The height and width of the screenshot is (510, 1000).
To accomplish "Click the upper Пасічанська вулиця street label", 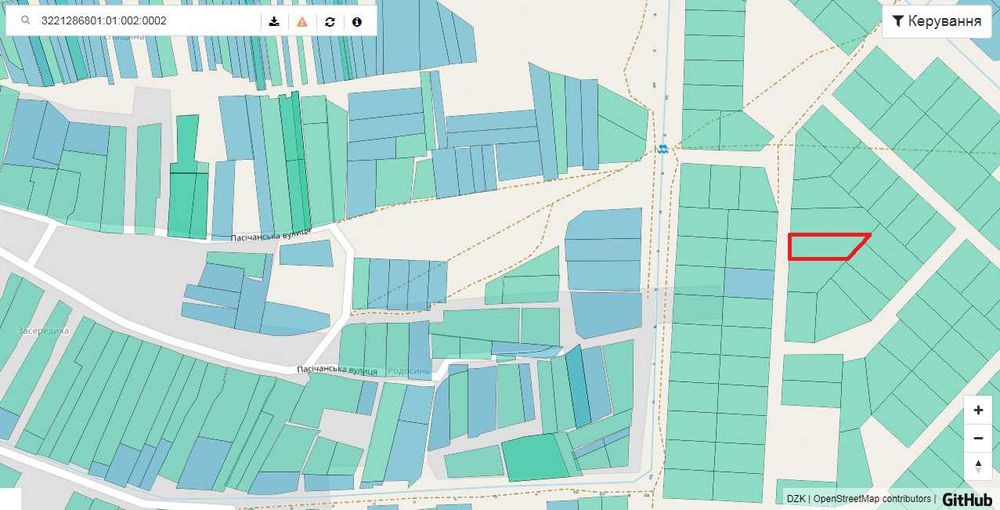I will pyautogui.click(x=270, y=235).
